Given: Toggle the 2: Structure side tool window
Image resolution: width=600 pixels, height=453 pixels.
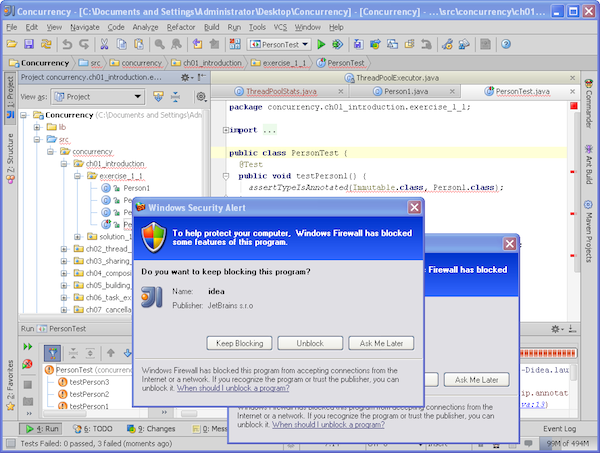Looking at the screenshot, I should click(10, 158).
